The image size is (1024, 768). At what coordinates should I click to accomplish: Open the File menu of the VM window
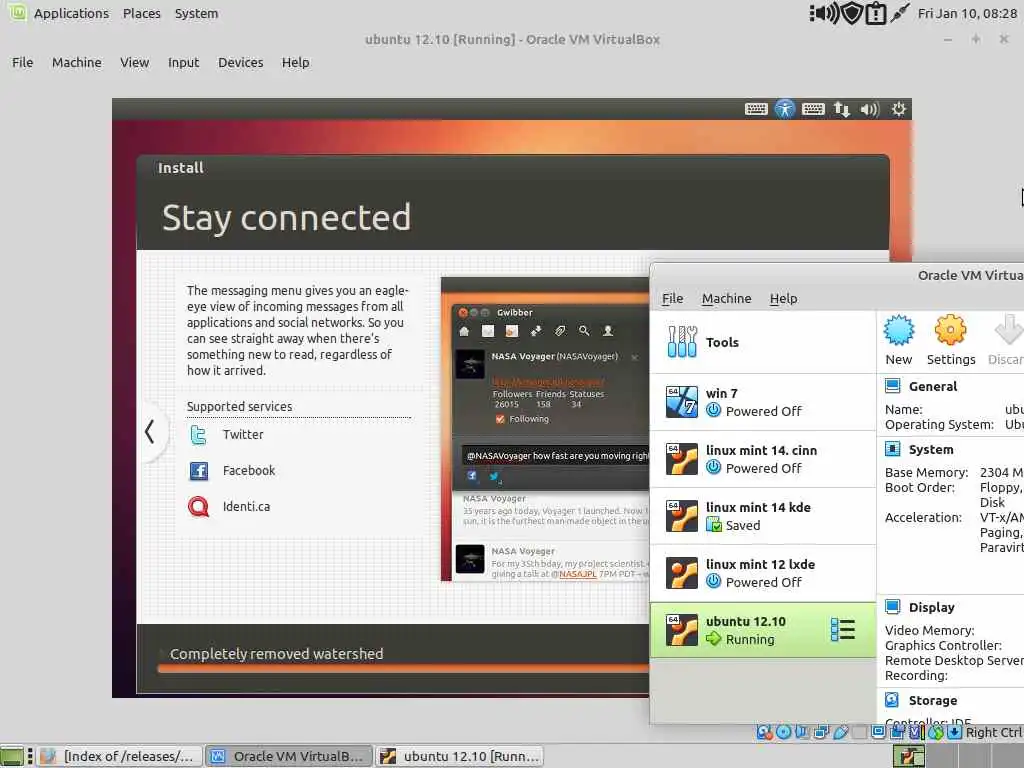click(x=22, y=63)
